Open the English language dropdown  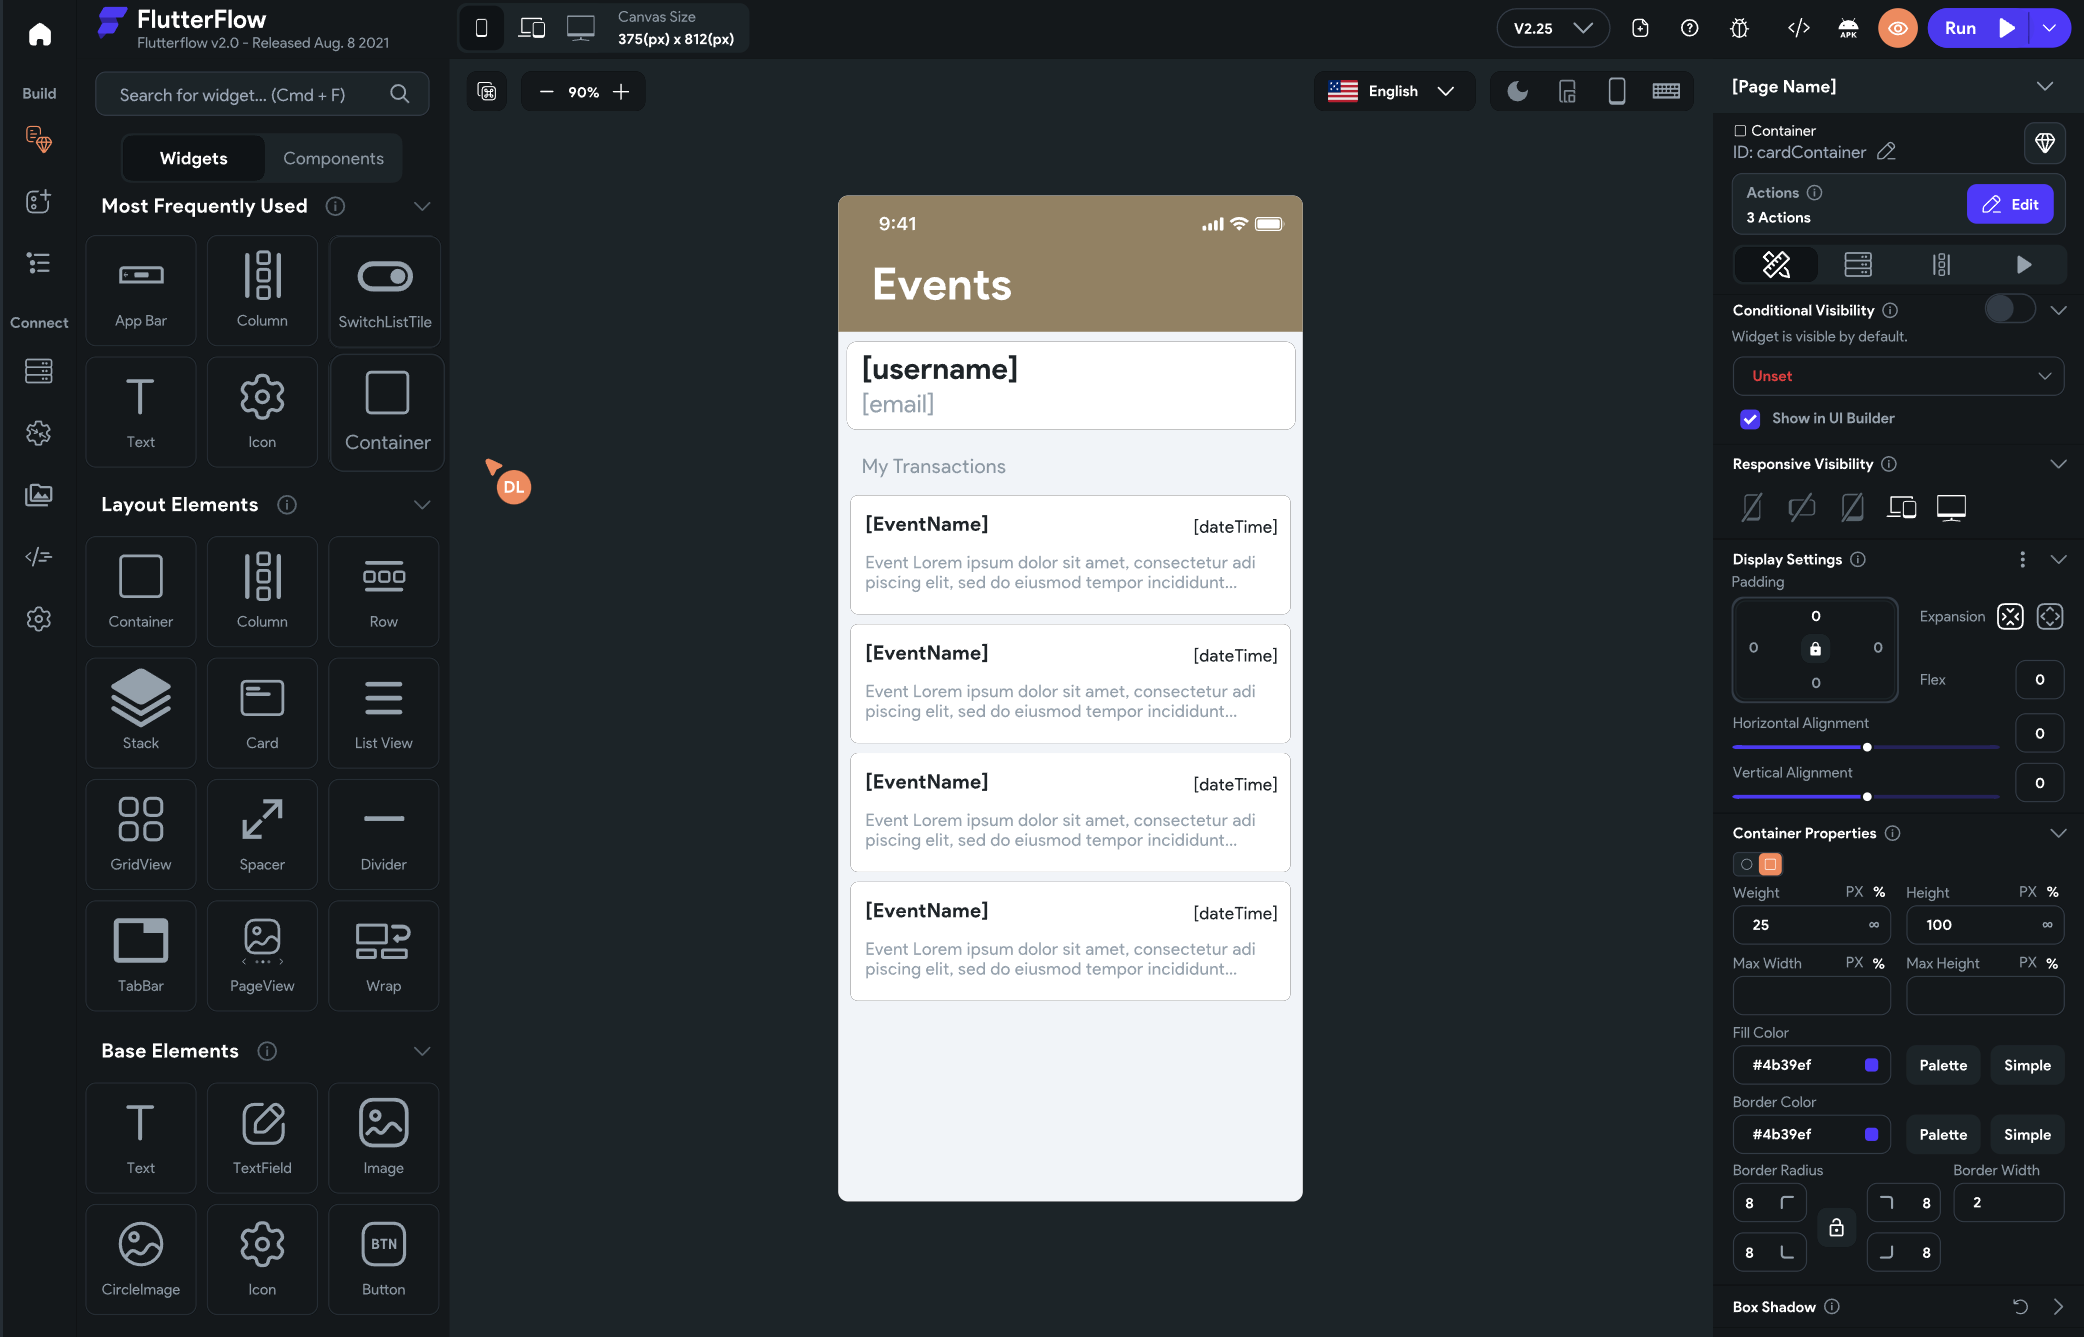[x=1393, y=92]
